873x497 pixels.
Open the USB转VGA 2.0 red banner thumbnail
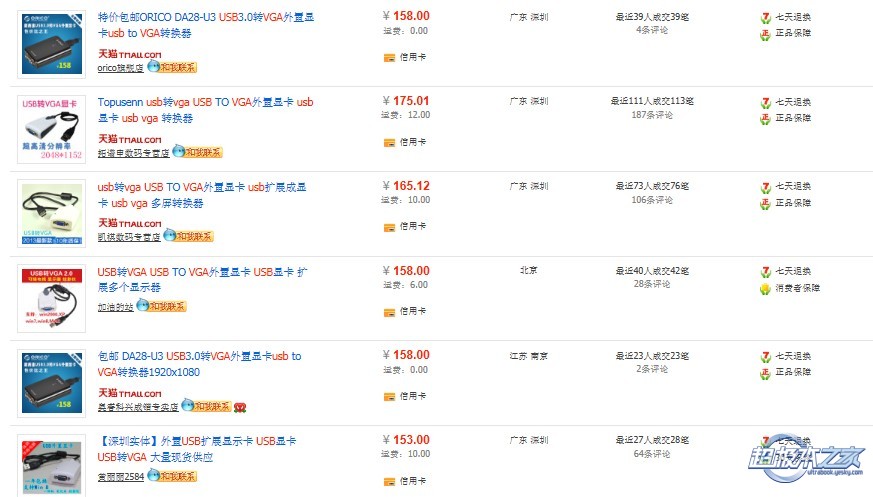tap(52, 298)
